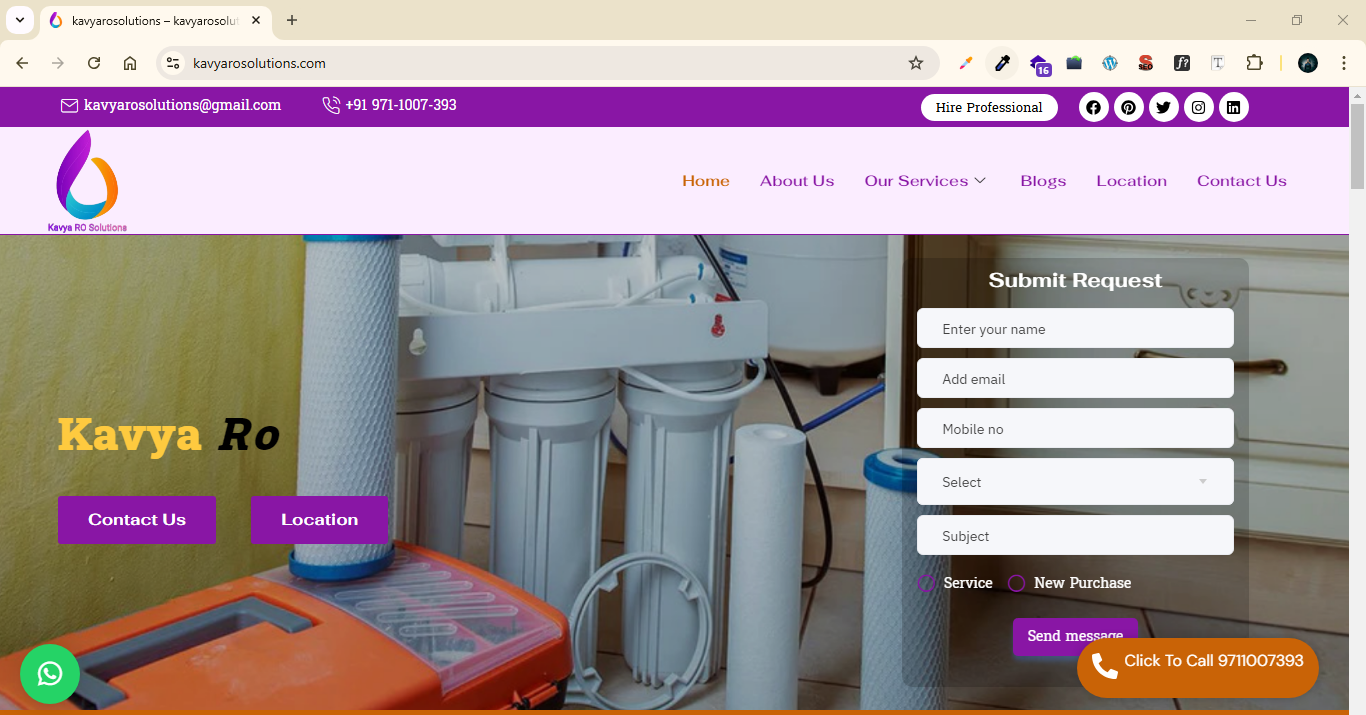Click the Kavya RO Solutions logo

[x=88, y=181]
